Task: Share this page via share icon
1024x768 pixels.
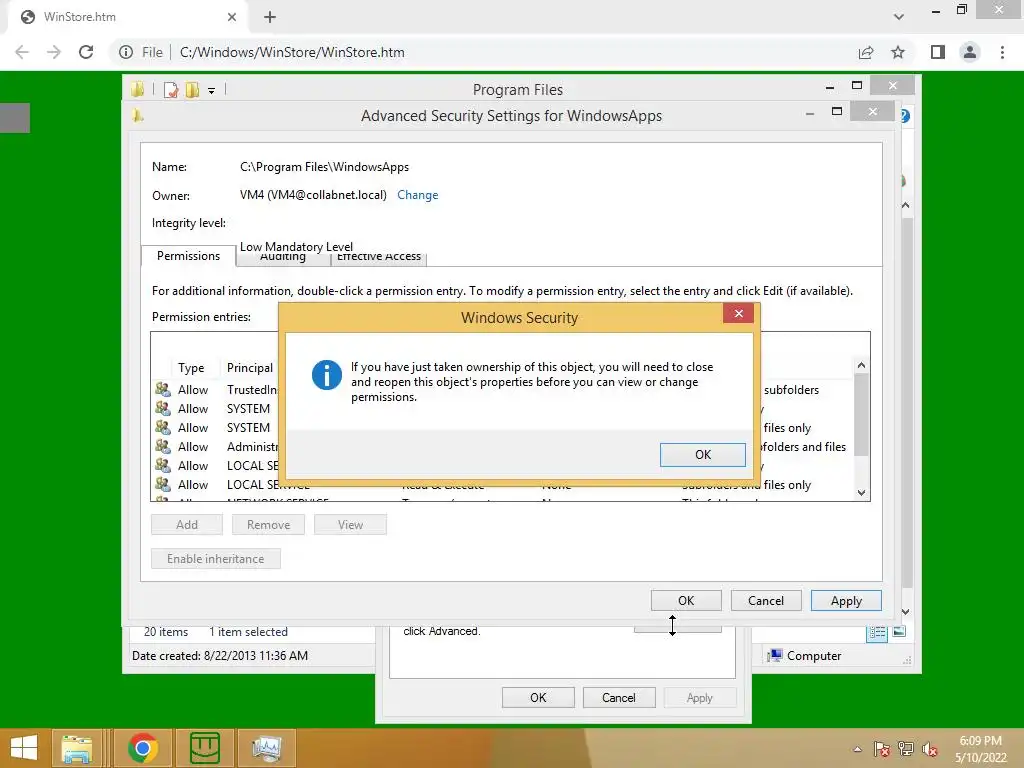Action: [866, 52]
